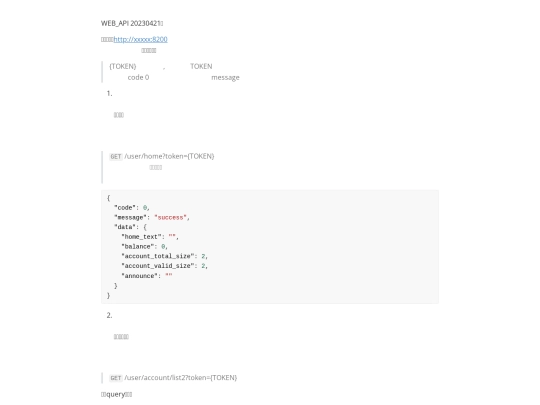Click the query parameter heading at page bottom
This screenshot has width=540, height=405.
116,394
